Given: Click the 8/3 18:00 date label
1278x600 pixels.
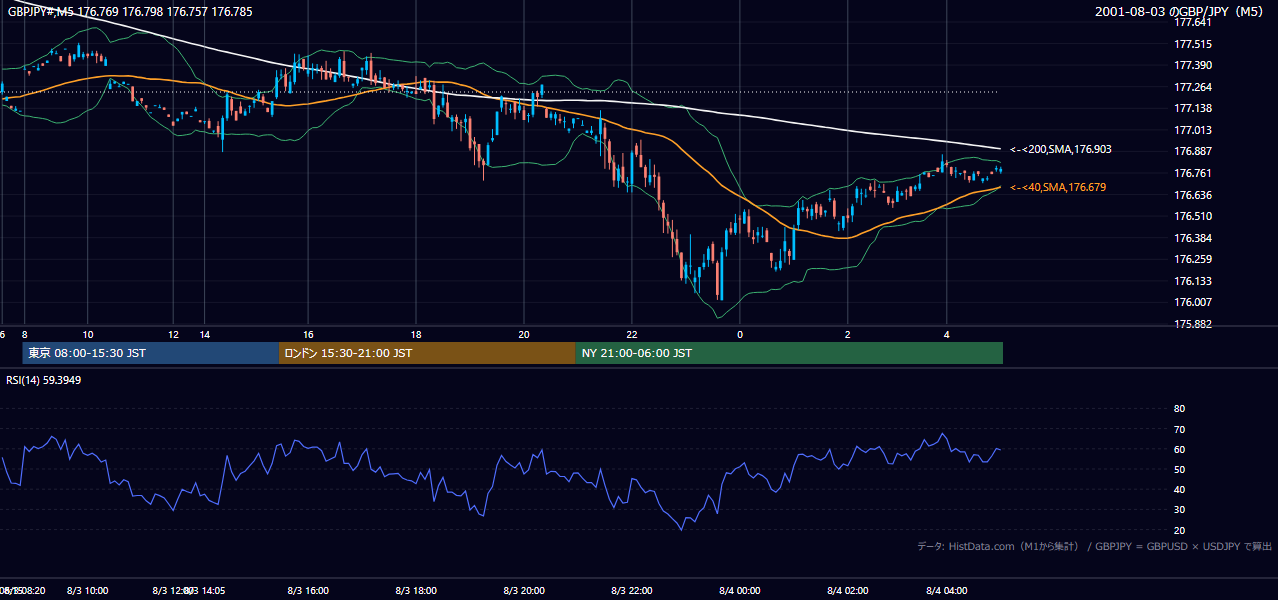Looking at the screenshot, I should click(416, 591).
